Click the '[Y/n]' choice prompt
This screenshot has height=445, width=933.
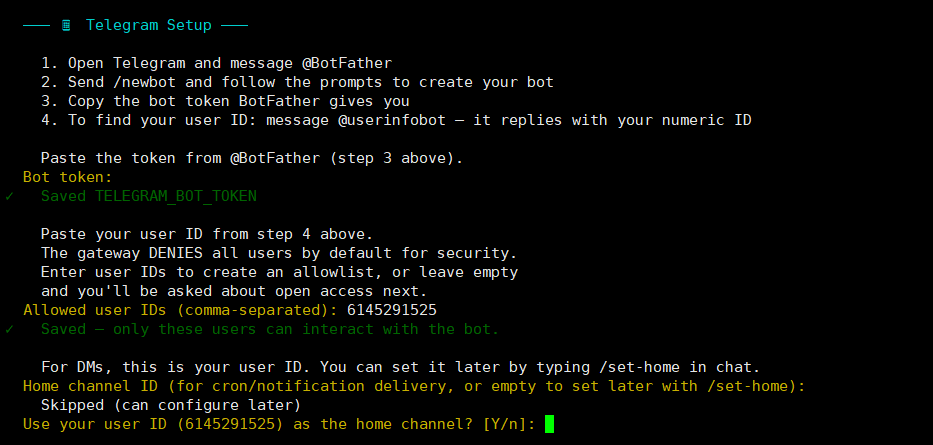coord(509,424)
